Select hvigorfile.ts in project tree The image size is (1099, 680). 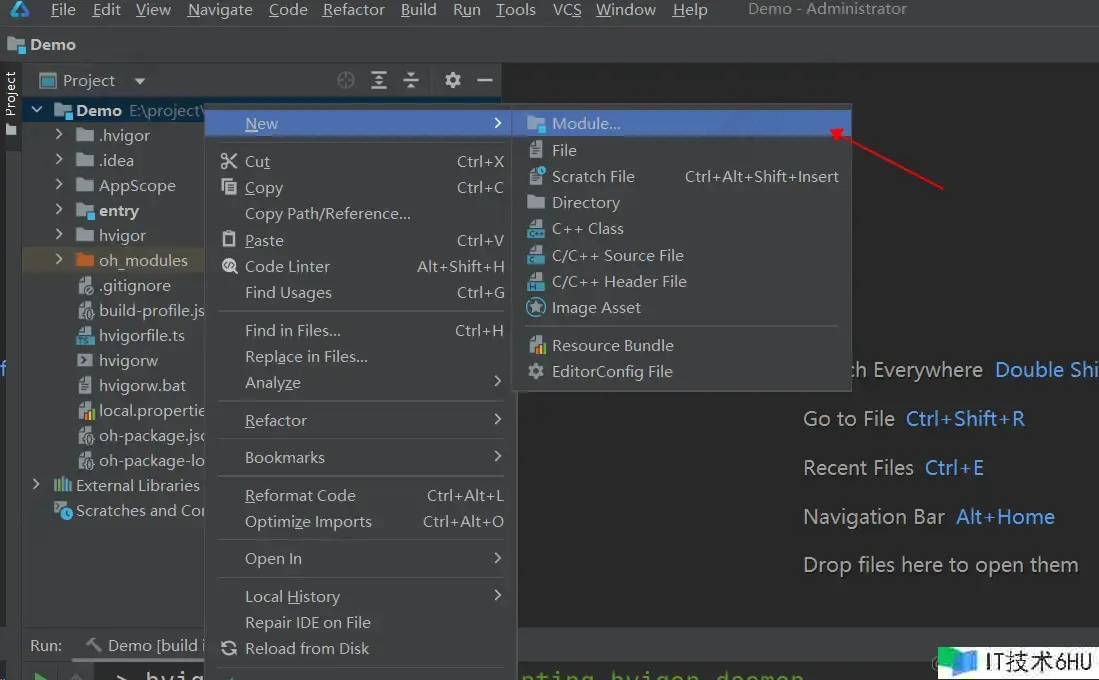[141, 336]
